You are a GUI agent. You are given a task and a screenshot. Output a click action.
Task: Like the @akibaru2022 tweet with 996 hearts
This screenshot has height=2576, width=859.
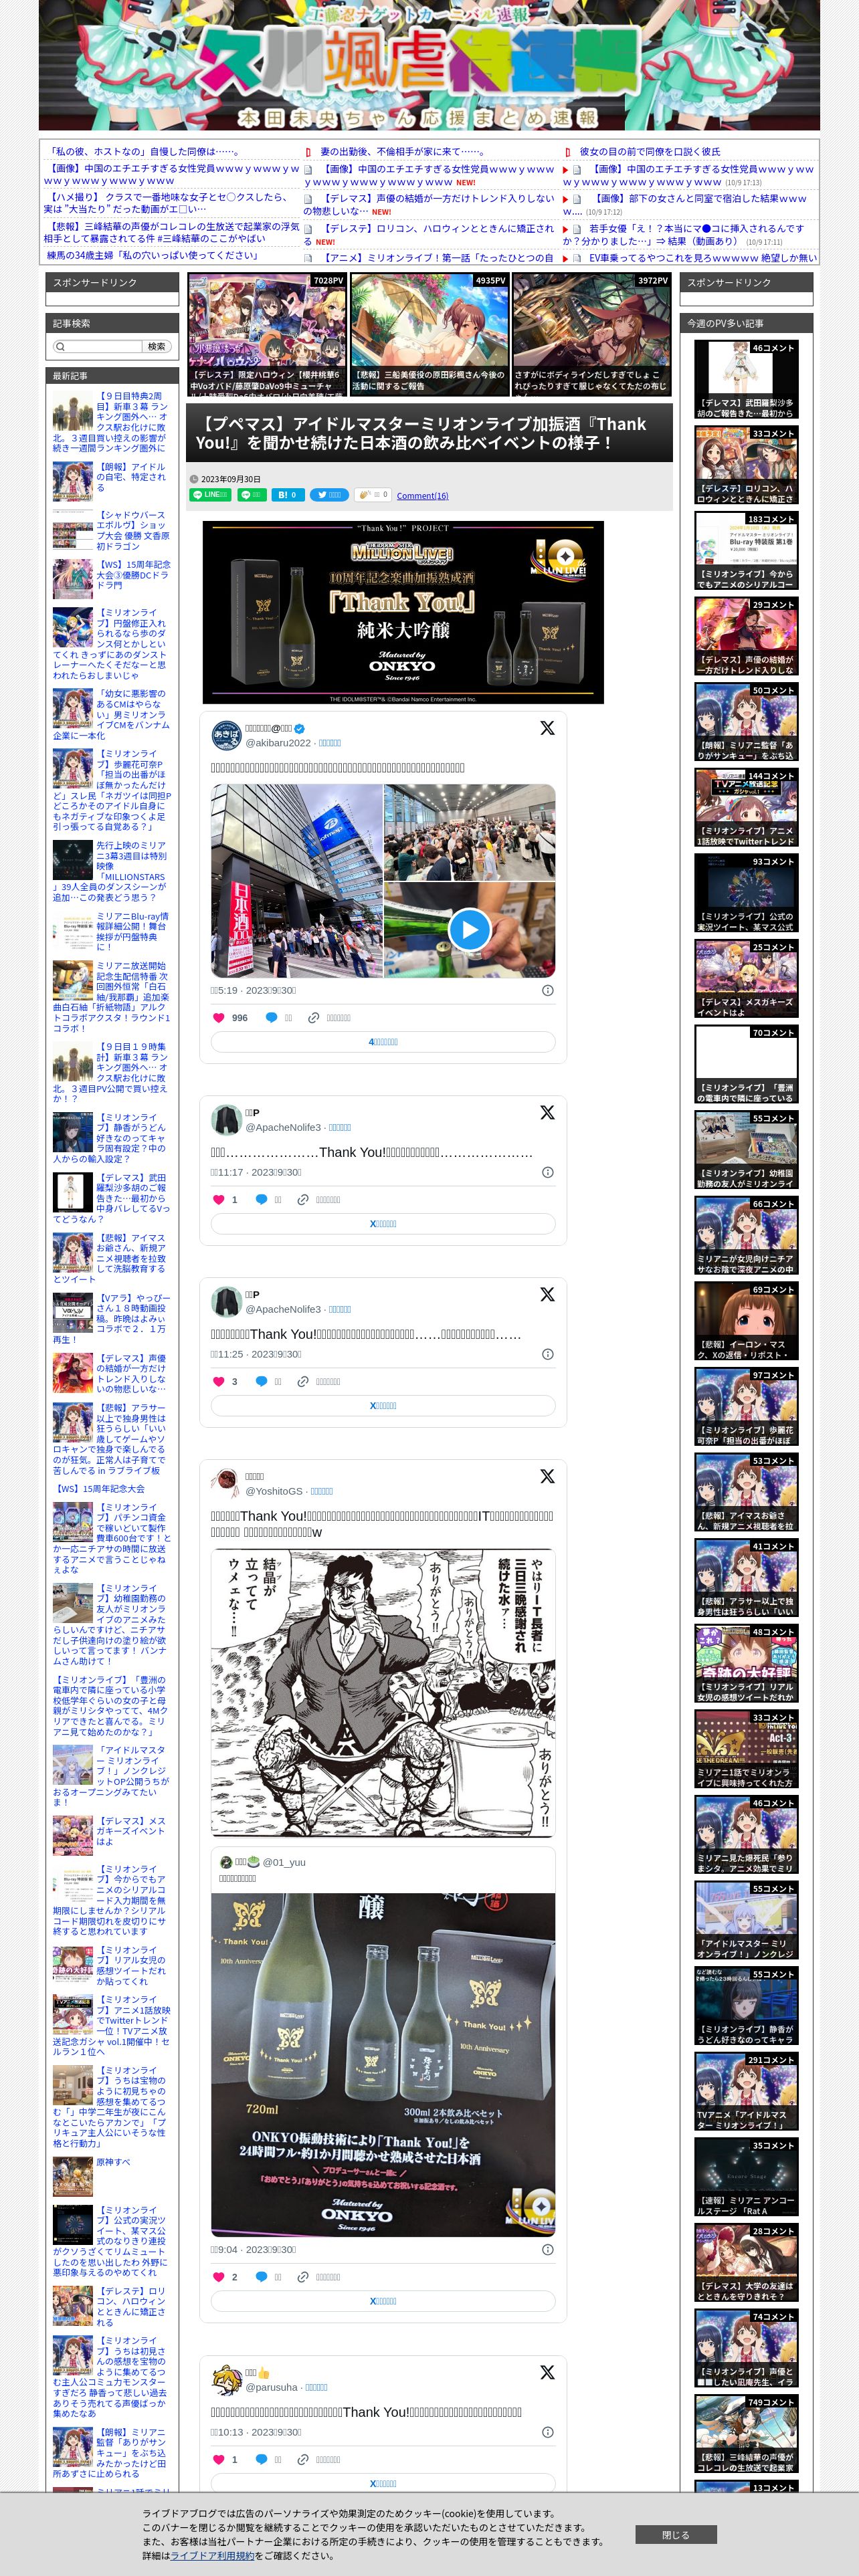pyautogui.click(x=219, y=1018)
